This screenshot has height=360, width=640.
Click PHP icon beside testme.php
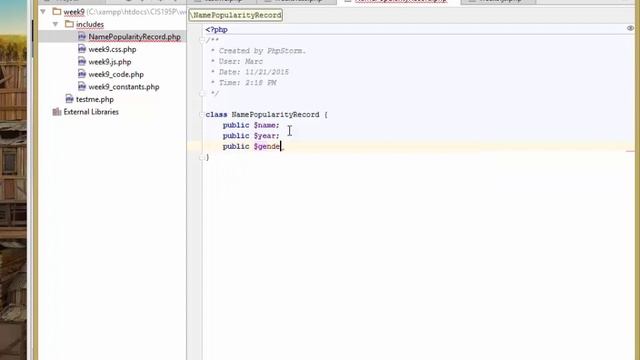(69, 99)
